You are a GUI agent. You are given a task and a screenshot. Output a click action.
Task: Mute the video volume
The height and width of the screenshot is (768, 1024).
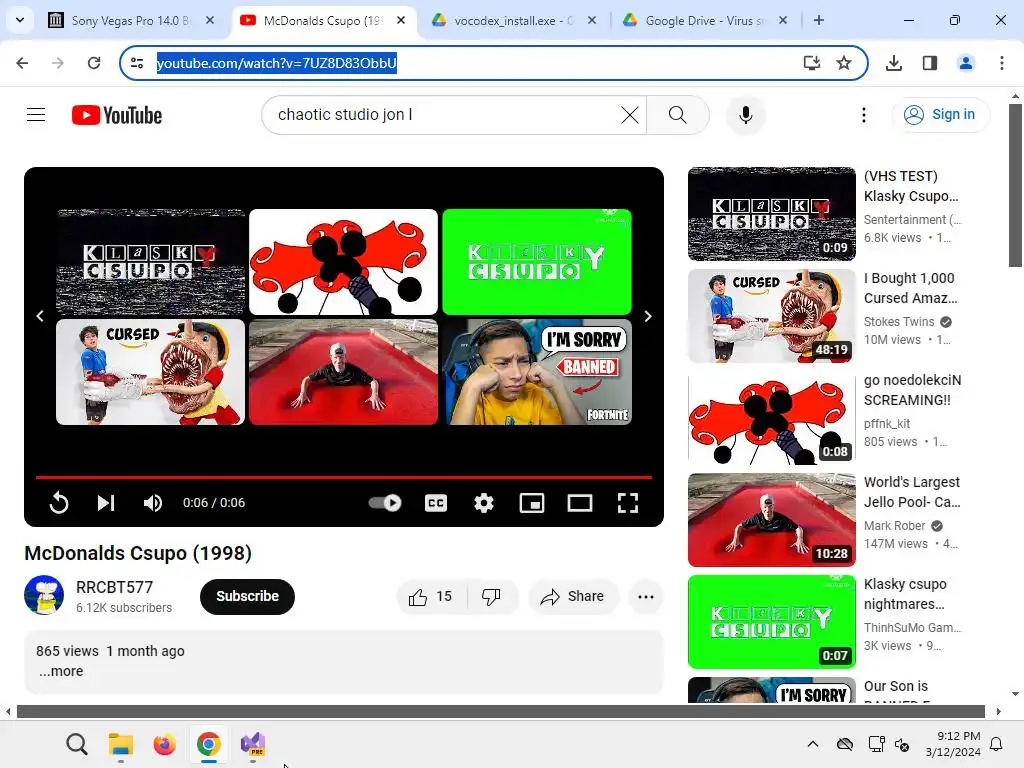pos(153,503)
